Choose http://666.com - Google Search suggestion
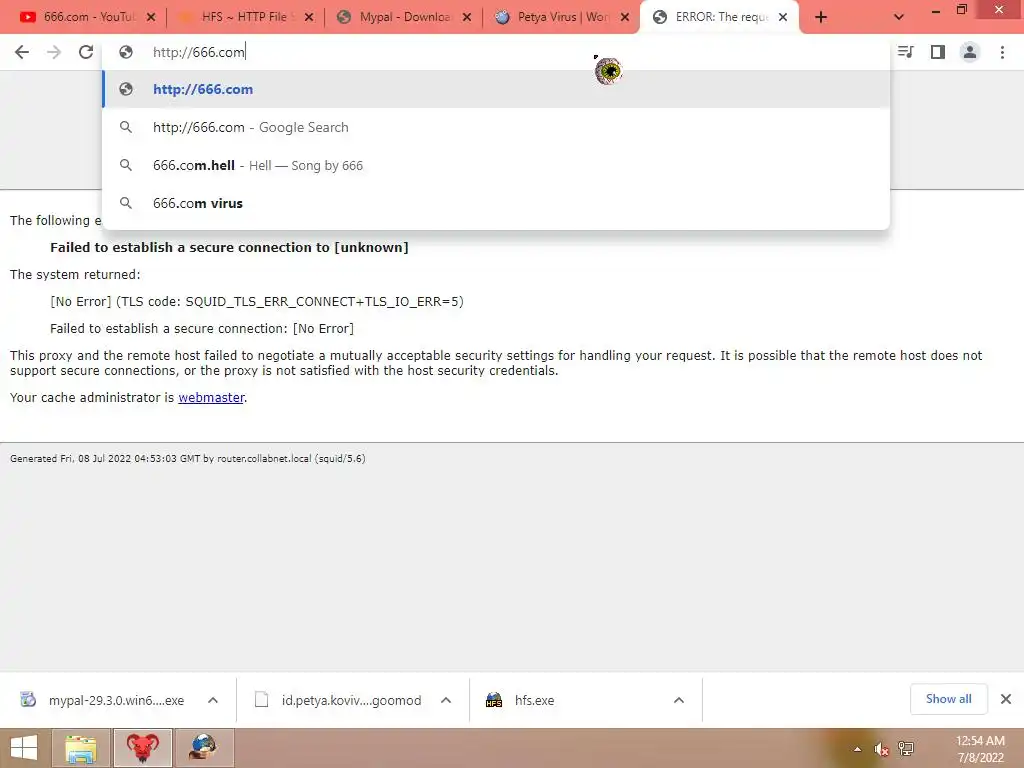Image resolution: width=1024 pixels, height=768 pixels. pyautogui.click(x=496, y=127)
